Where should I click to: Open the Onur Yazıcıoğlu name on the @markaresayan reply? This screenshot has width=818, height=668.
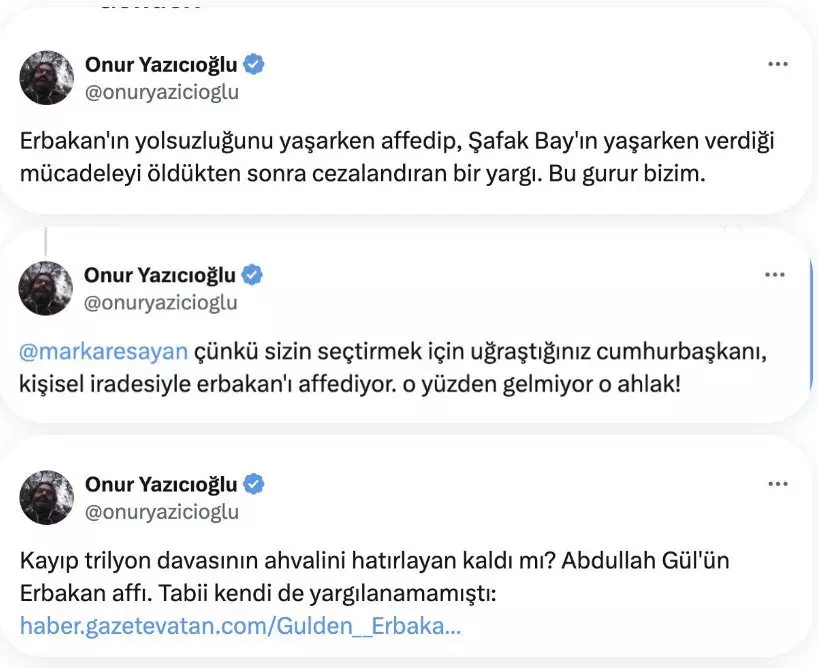point(161,275)
